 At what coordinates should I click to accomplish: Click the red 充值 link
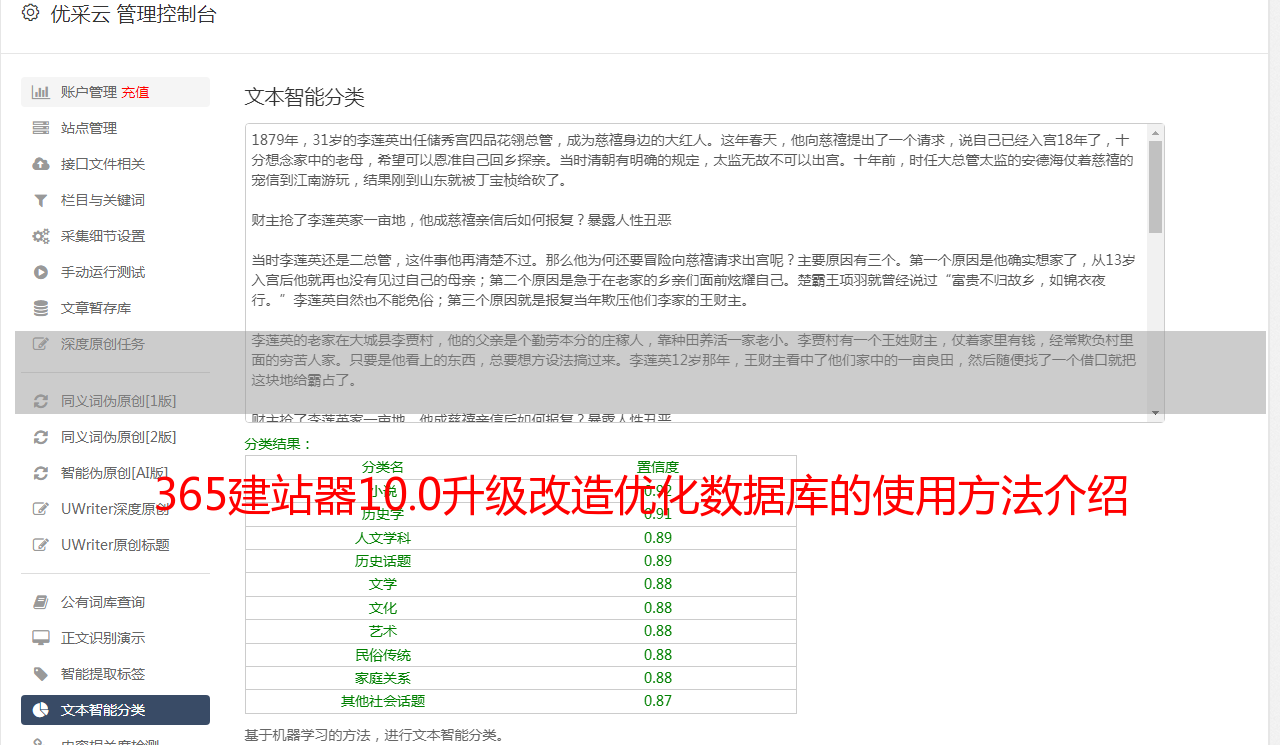(x=135, y=92)
